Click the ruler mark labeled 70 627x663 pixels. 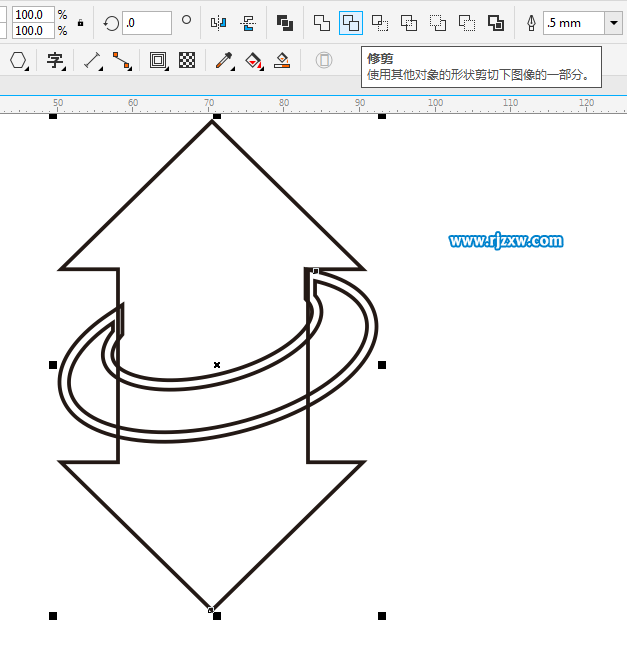tap(209, 103)
